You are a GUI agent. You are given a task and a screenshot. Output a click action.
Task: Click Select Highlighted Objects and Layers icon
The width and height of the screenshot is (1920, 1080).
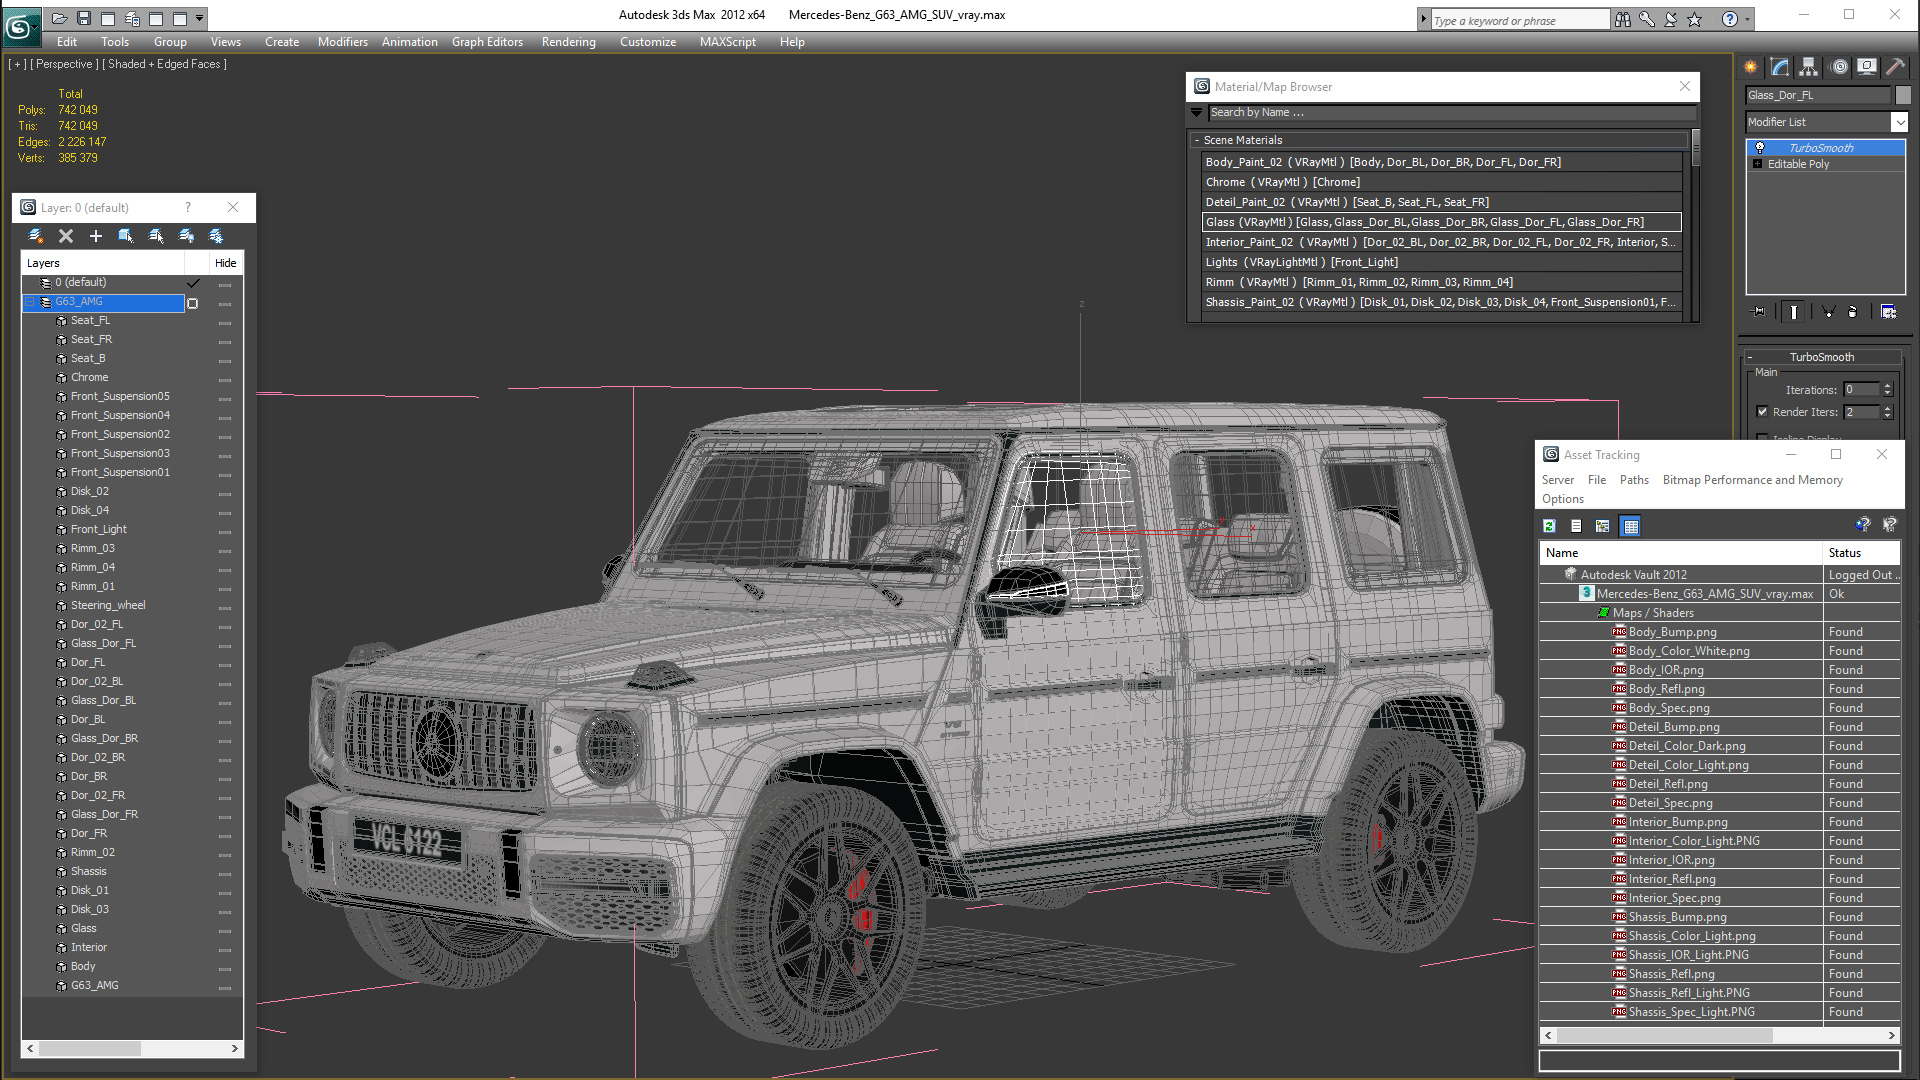pyautogui.click(x=126, y=236)
